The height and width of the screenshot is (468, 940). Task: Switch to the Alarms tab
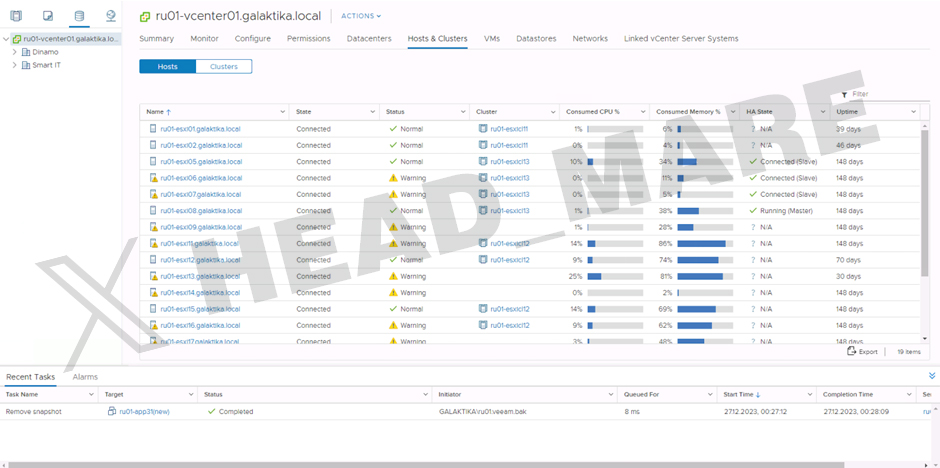[x=85, y=377]
